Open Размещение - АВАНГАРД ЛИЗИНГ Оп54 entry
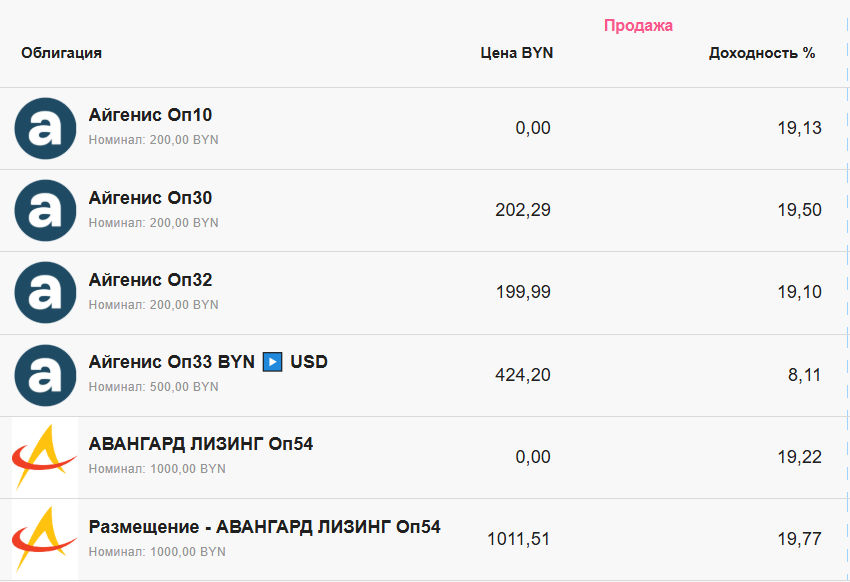This screenshot has height=582, width=850. (x=265, y=527)
